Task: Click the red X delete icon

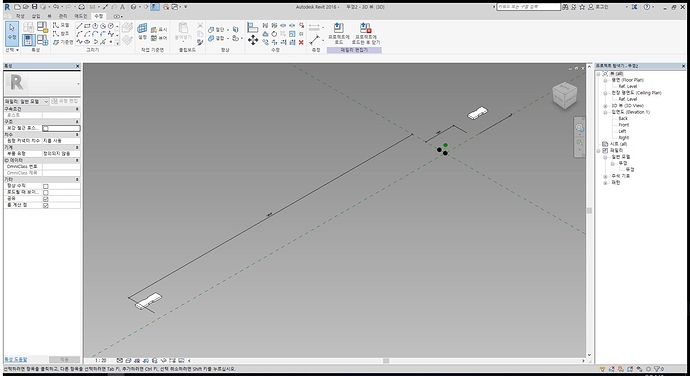Action: 301,42
